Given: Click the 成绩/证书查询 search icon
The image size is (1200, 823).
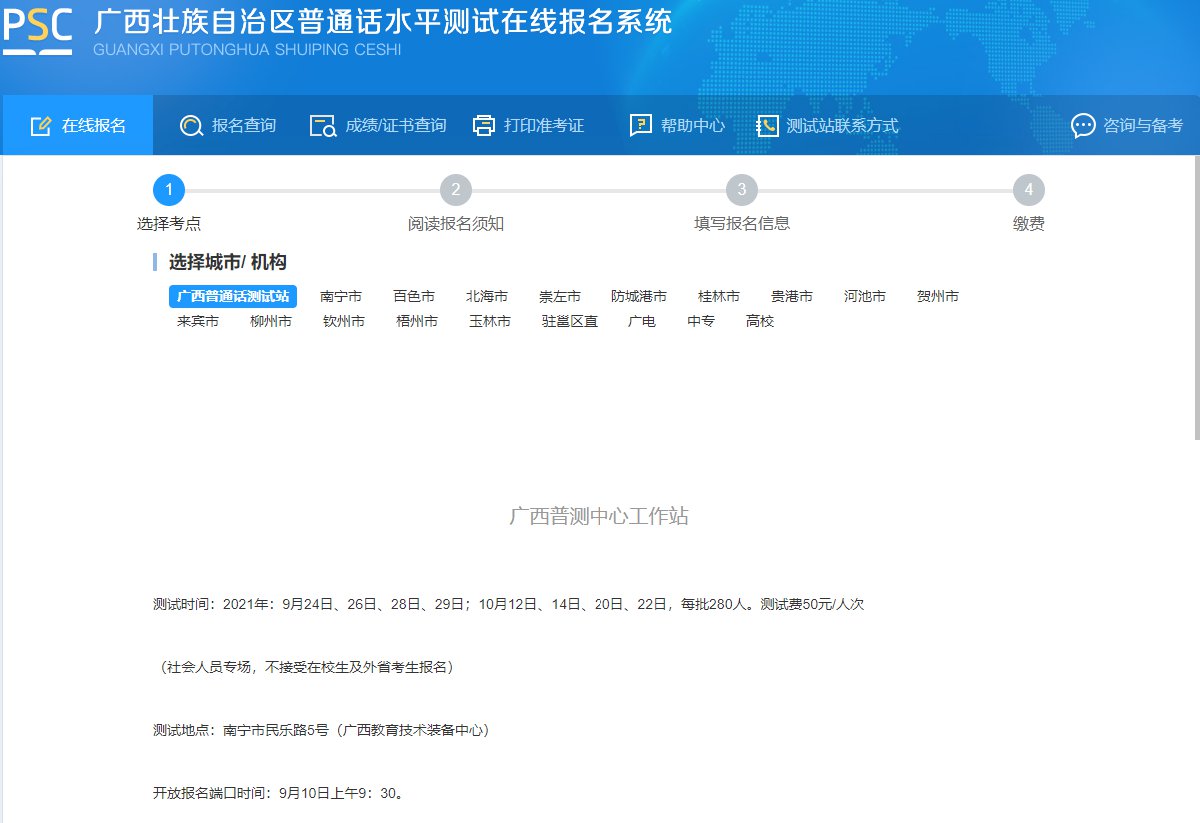Looking at the screenshot, I should [x=323, y=126].
